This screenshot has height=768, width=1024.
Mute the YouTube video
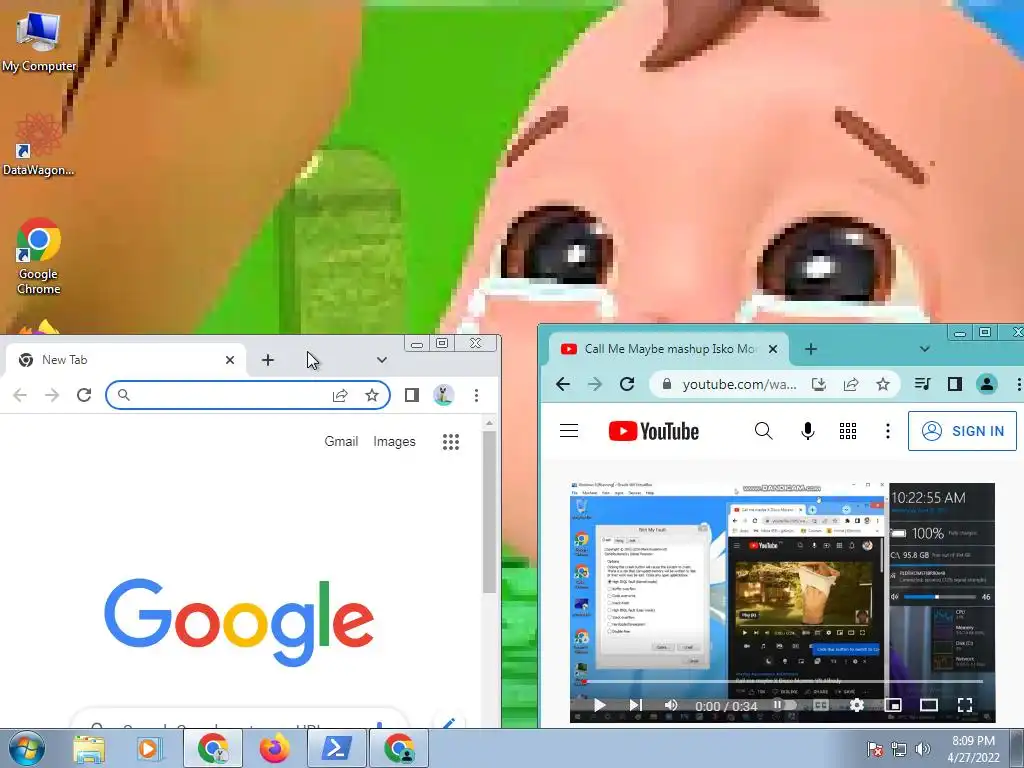(x=671, y=705)
